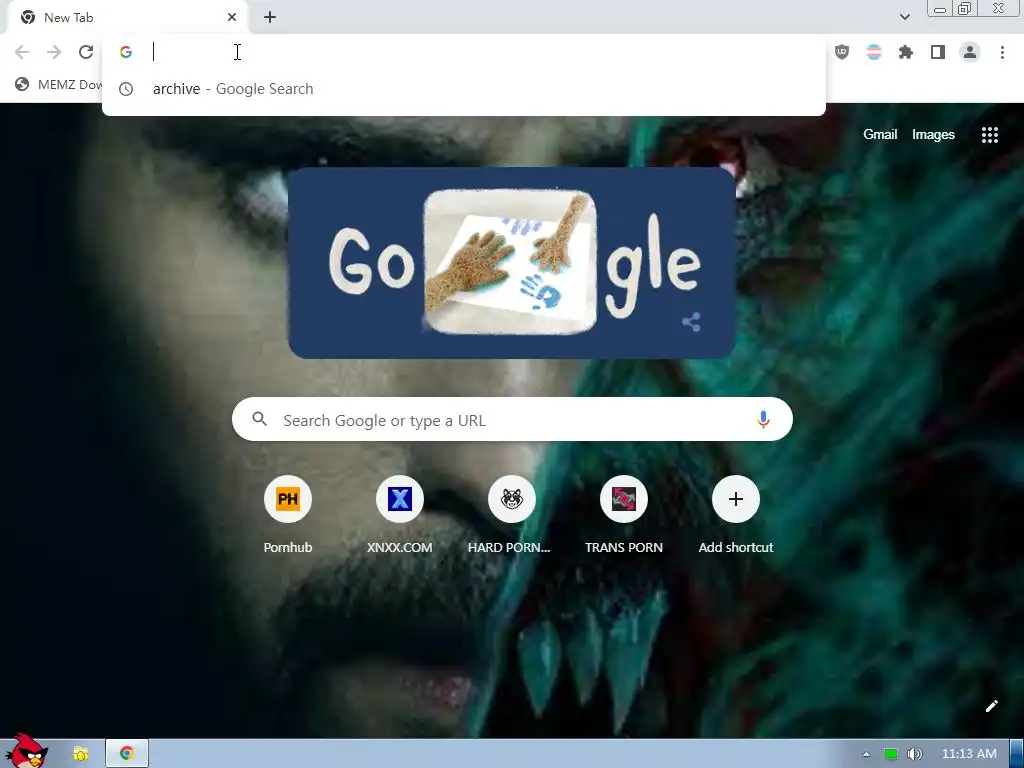Screen dimensions: 1024x768
Task: Reload the page with the refresh icon
Action: [x=86, y=52]
